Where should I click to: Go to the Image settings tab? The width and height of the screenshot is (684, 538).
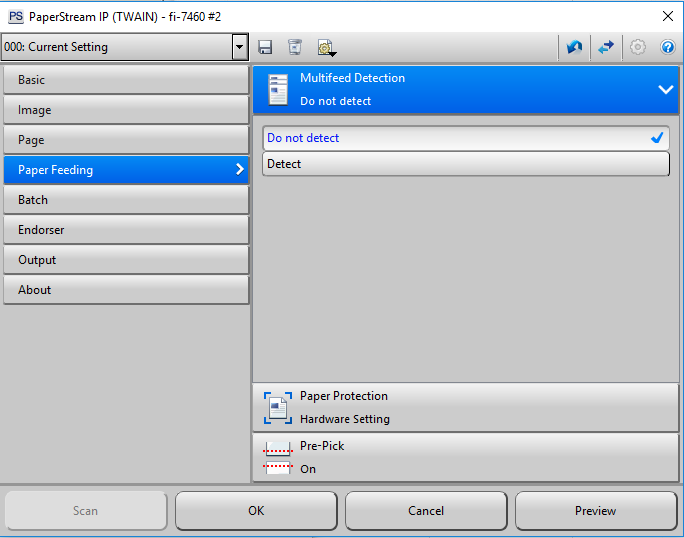click(x=125, y=110)
